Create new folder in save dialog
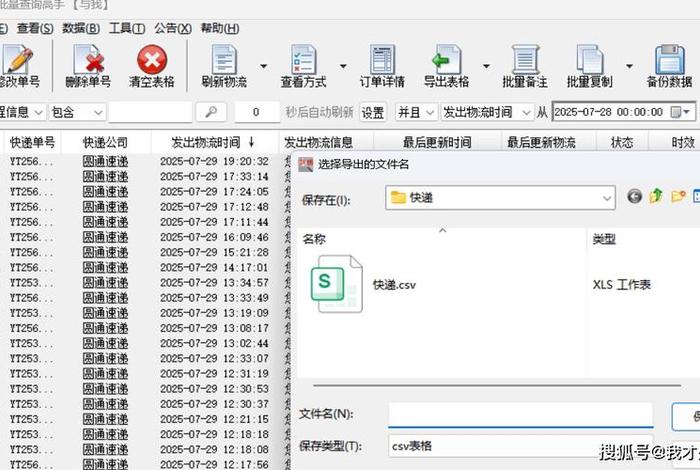 678,196
